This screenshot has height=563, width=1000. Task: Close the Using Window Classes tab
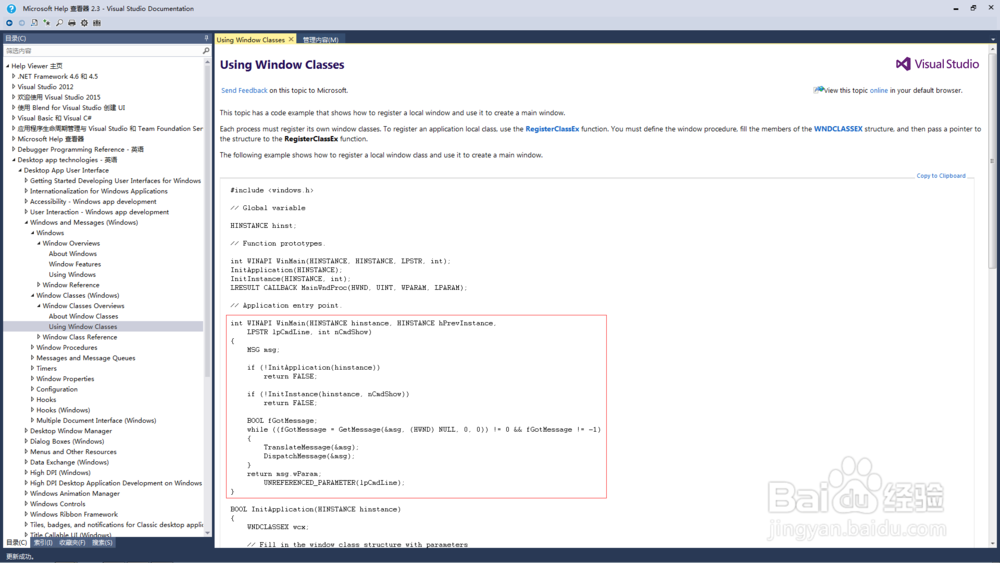291,40
